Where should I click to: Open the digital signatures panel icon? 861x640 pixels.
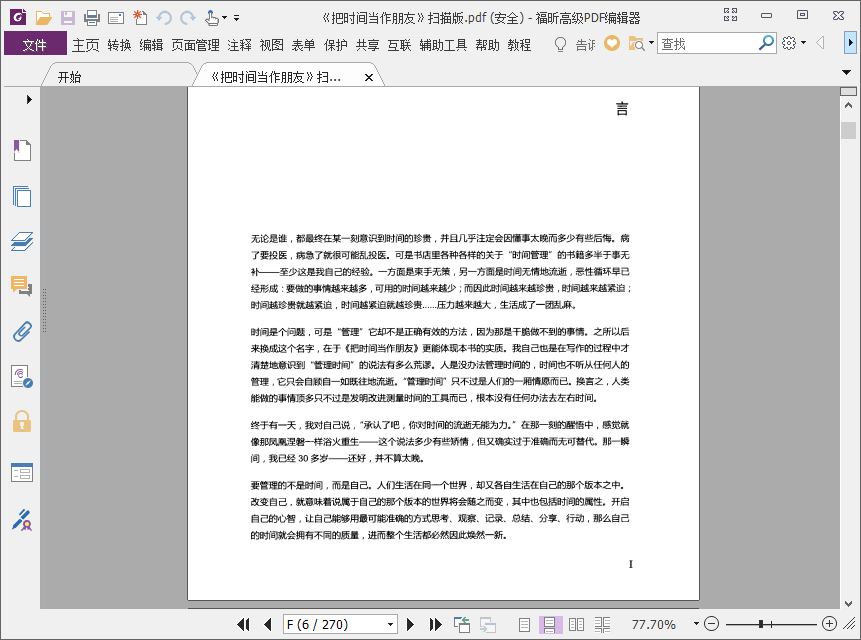click(x=22, y=377)
